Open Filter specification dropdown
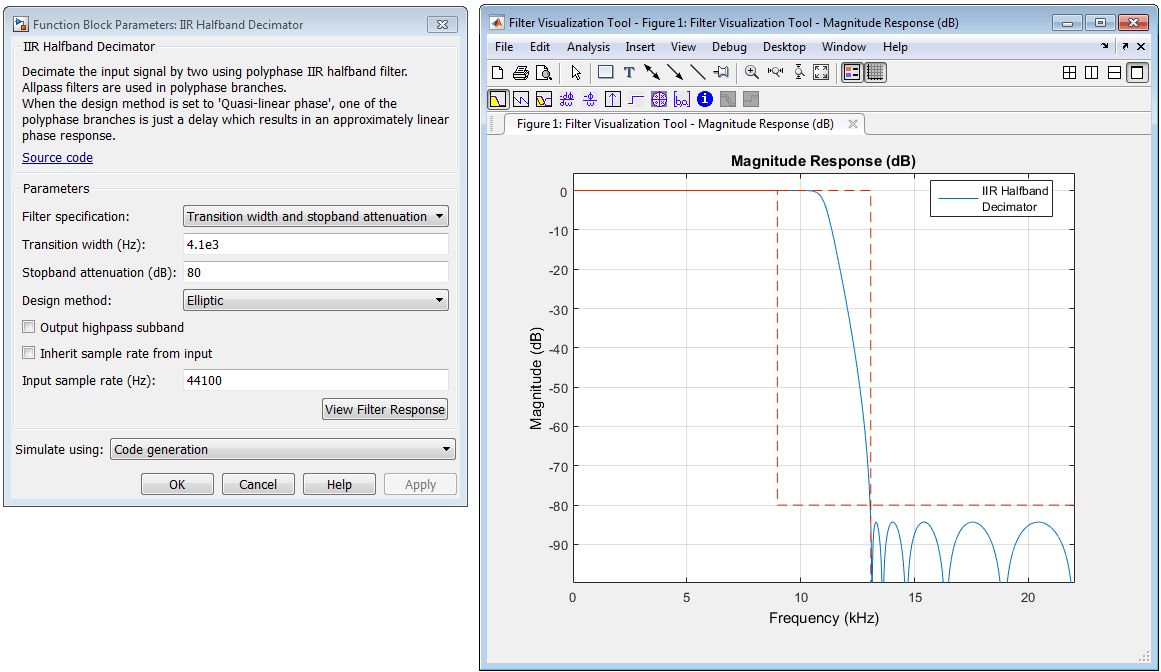The width and height of the screenshot is (1161, 672). (315, 216)
